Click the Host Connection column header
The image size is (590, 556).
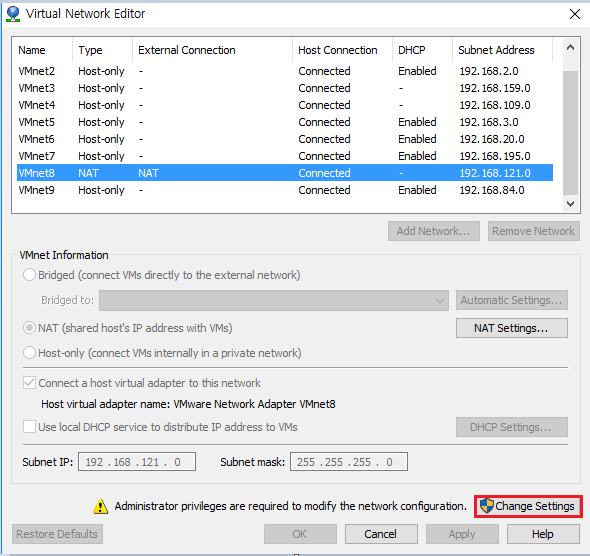point(342,50)
